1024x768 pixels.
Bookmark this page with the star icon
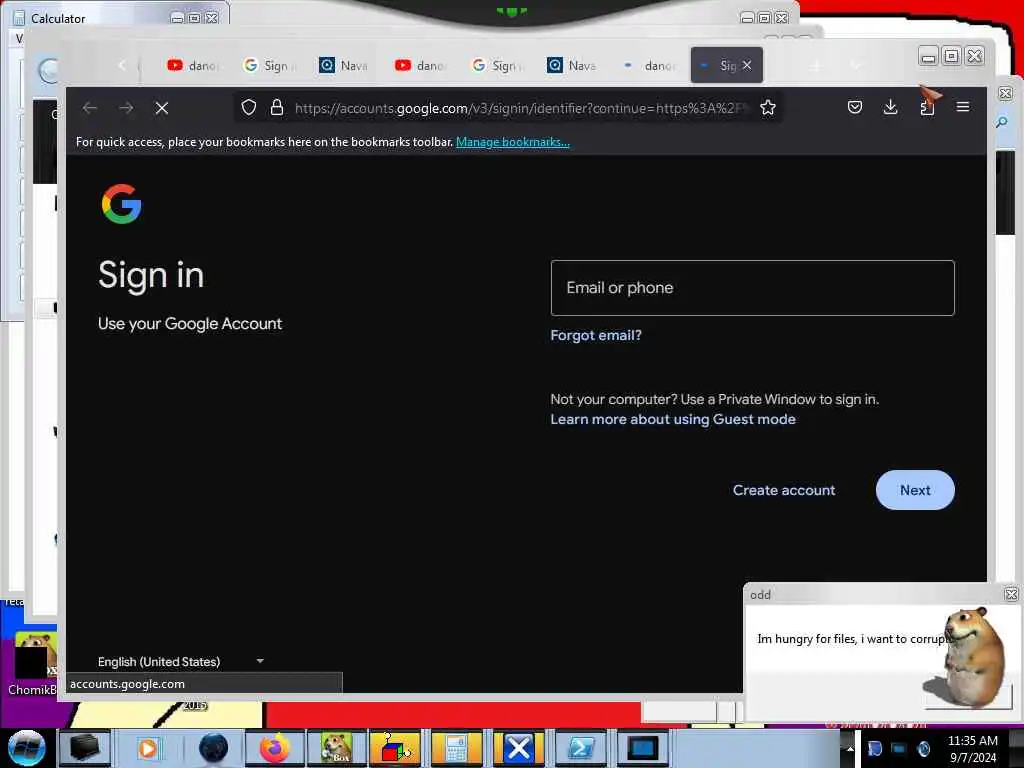point(768,108)
